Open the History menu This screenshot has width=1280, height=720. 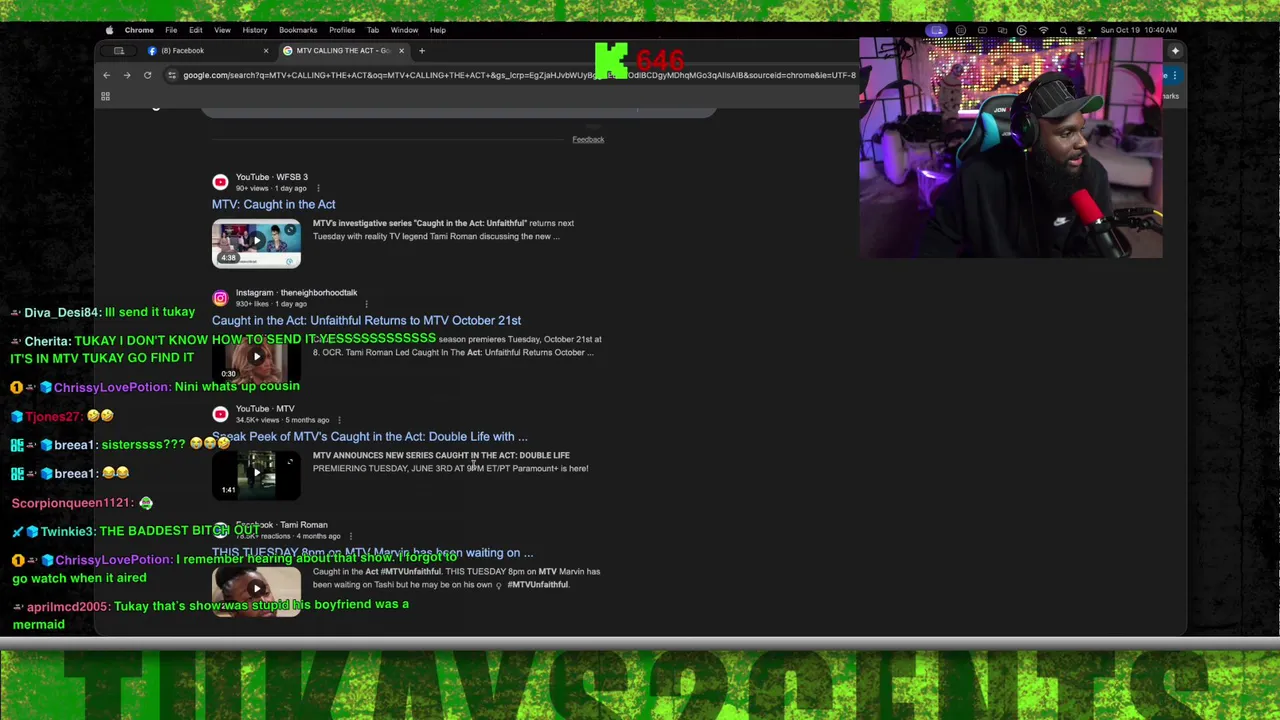[255, 30]
